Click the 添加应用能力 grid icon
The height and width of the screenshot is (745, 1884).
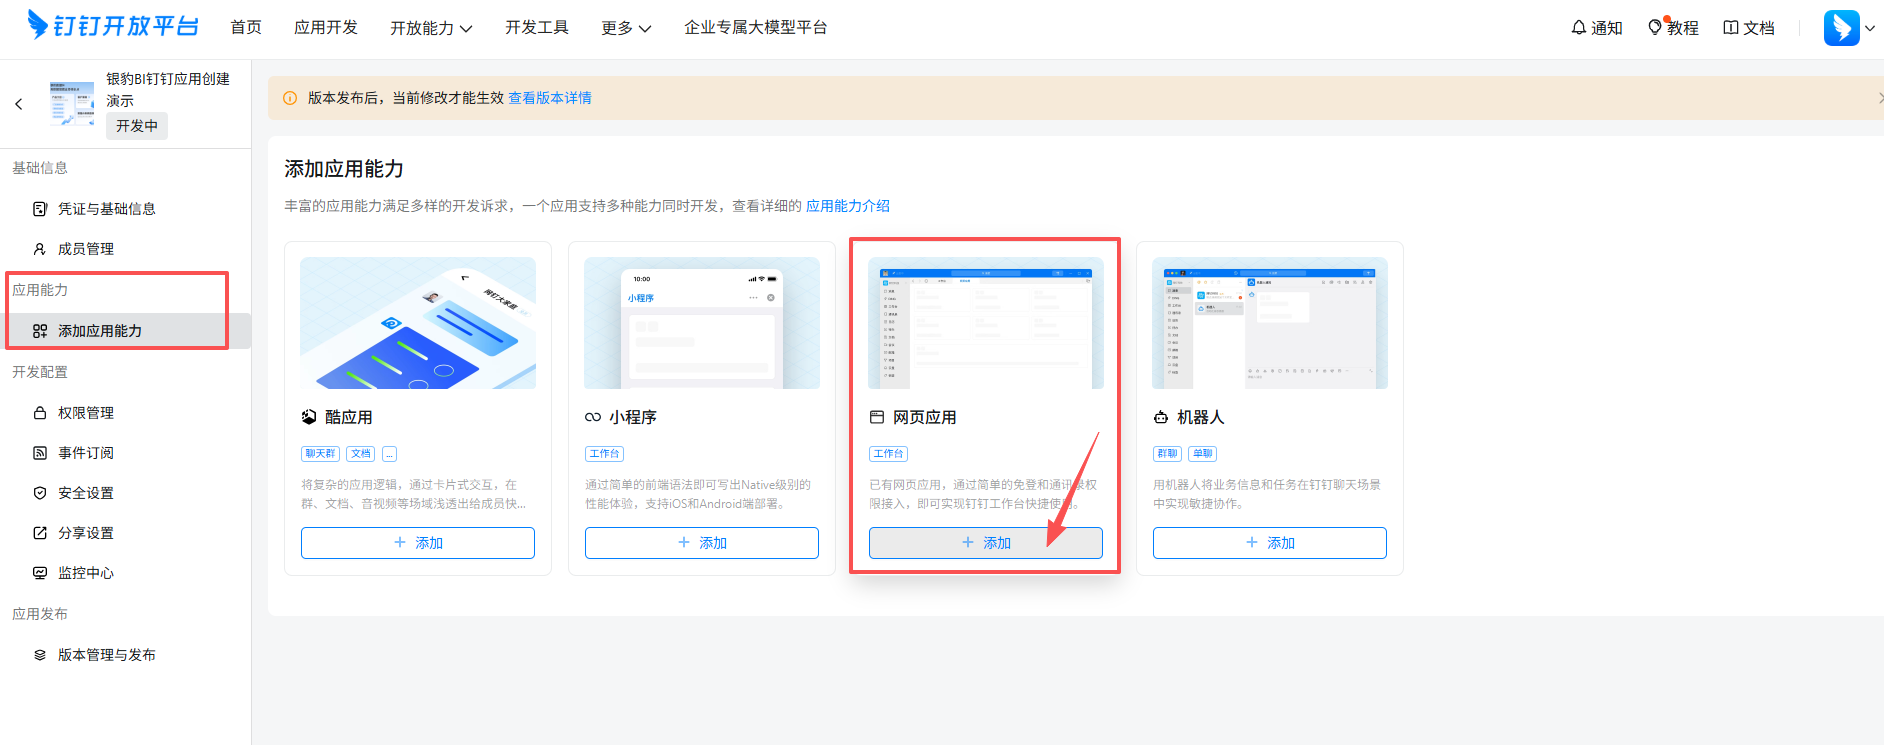(x=40, y=331)
